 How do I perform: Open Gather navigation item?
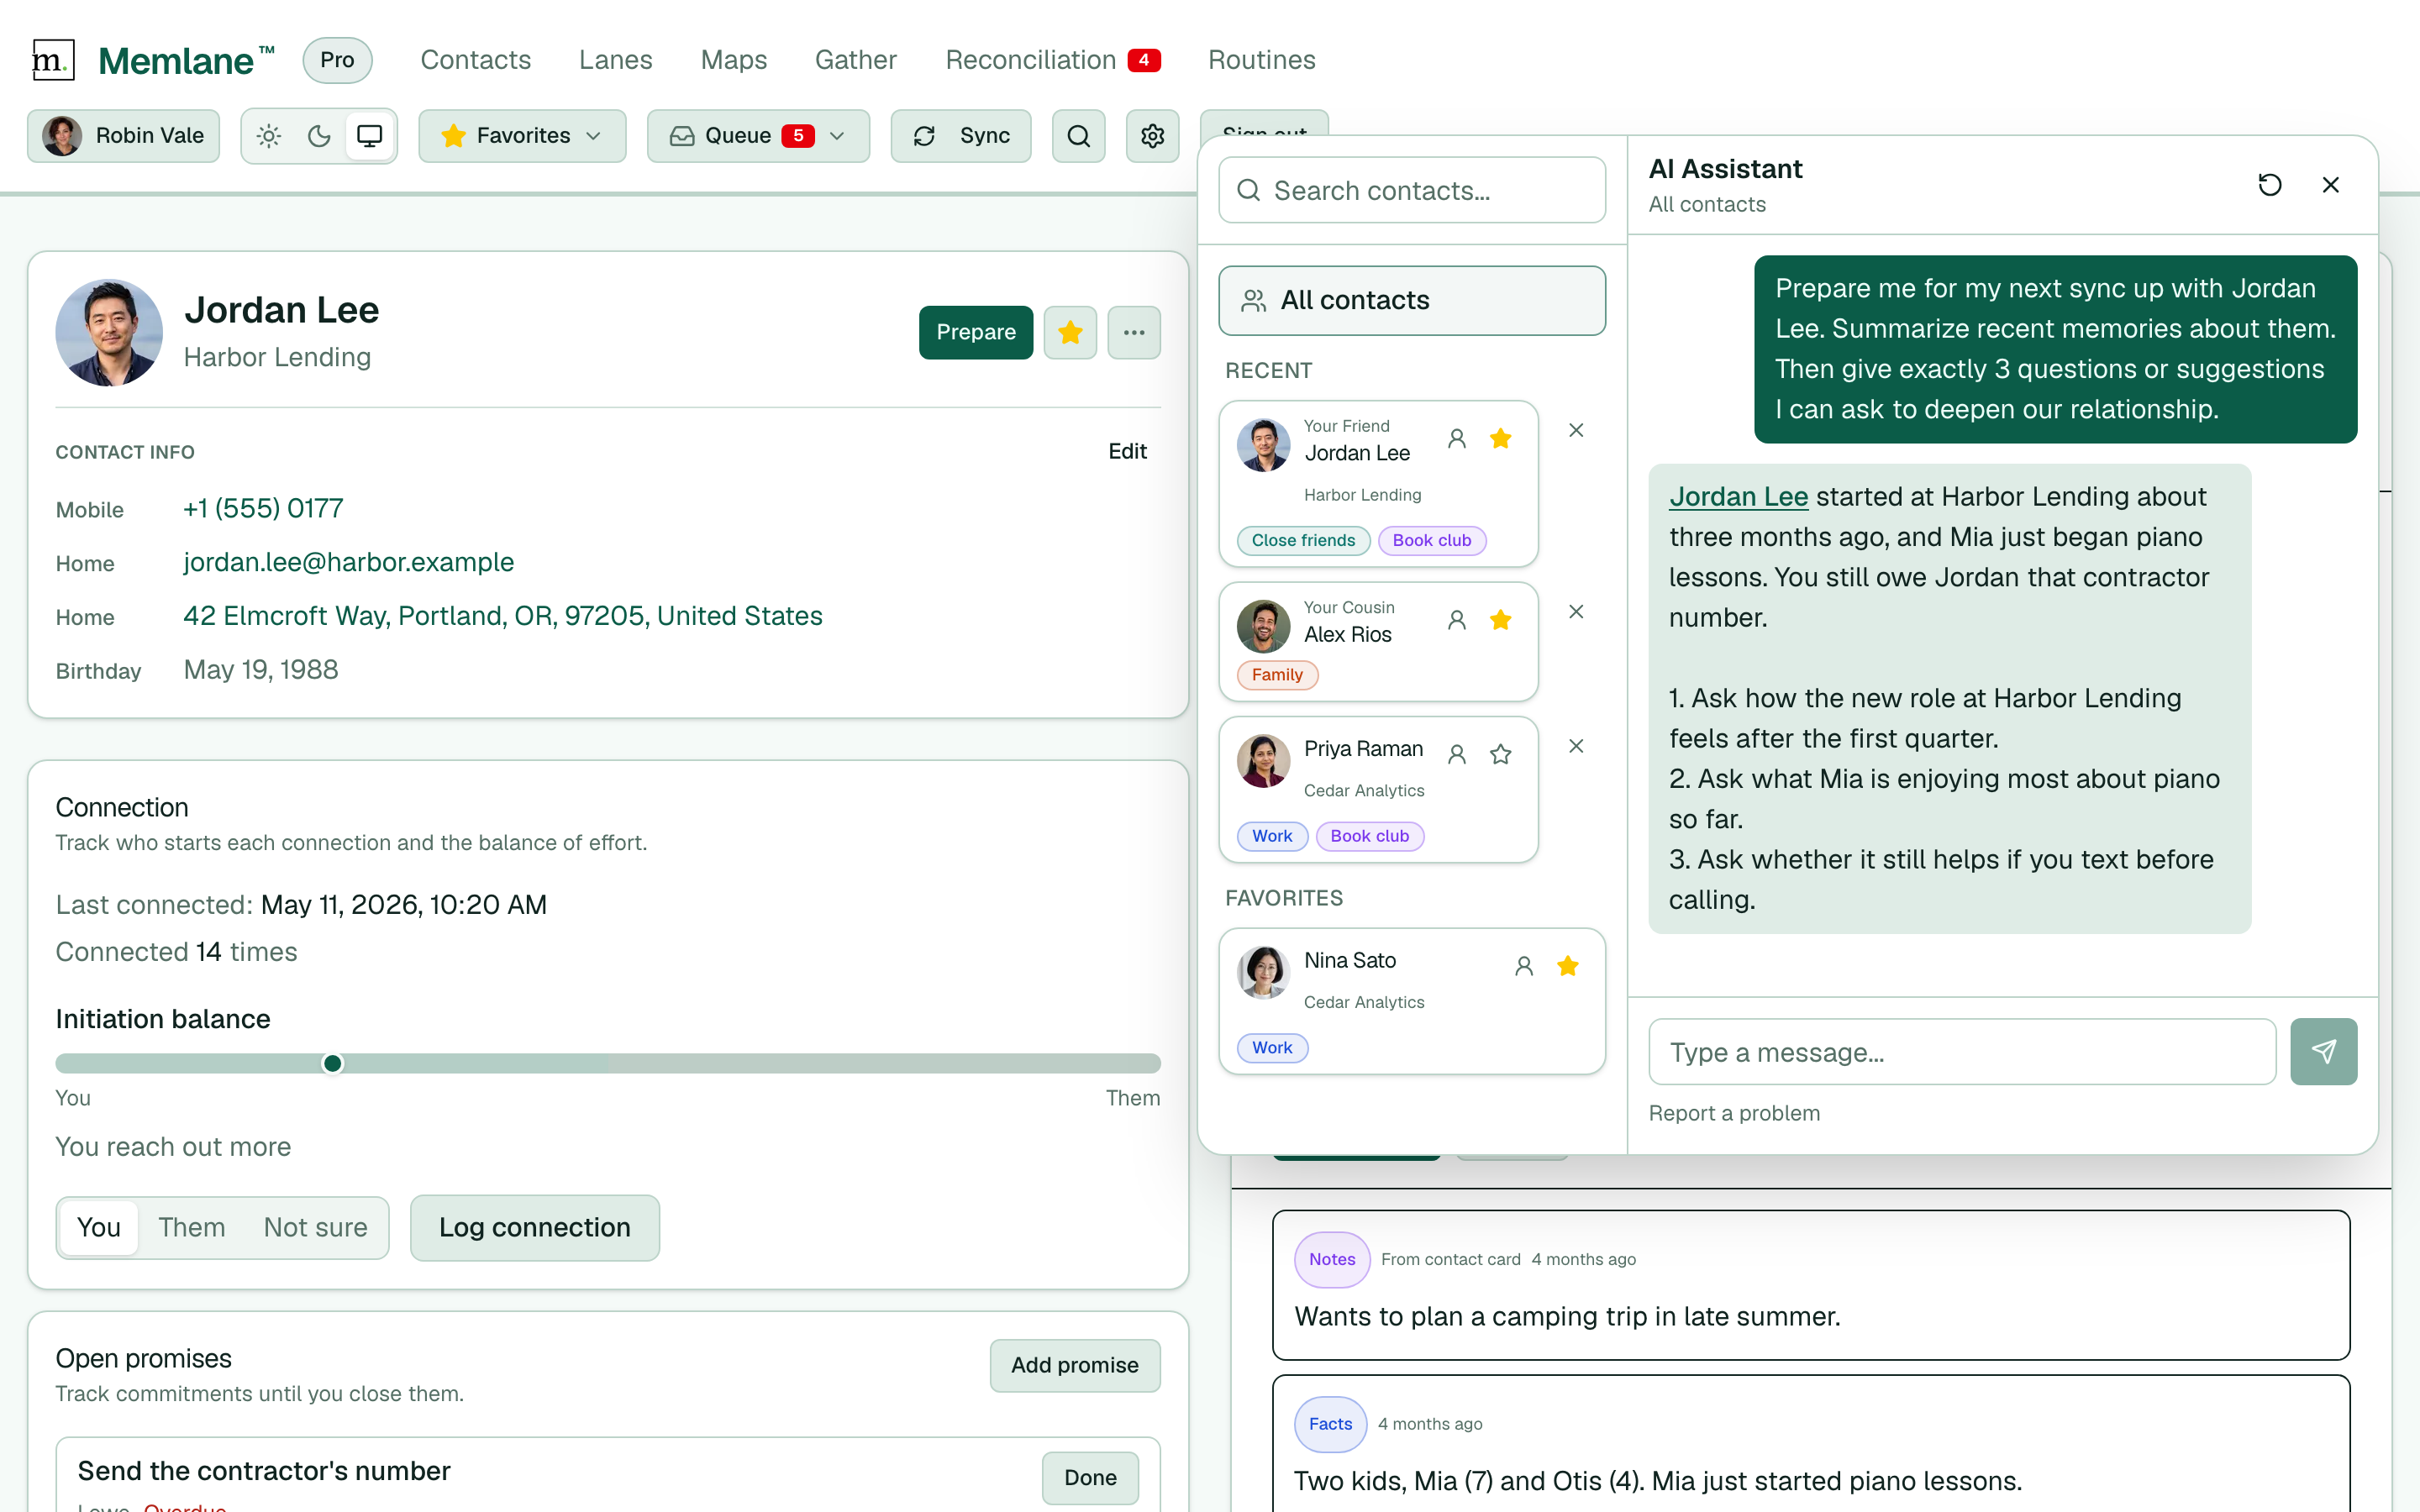pos(855,60)
